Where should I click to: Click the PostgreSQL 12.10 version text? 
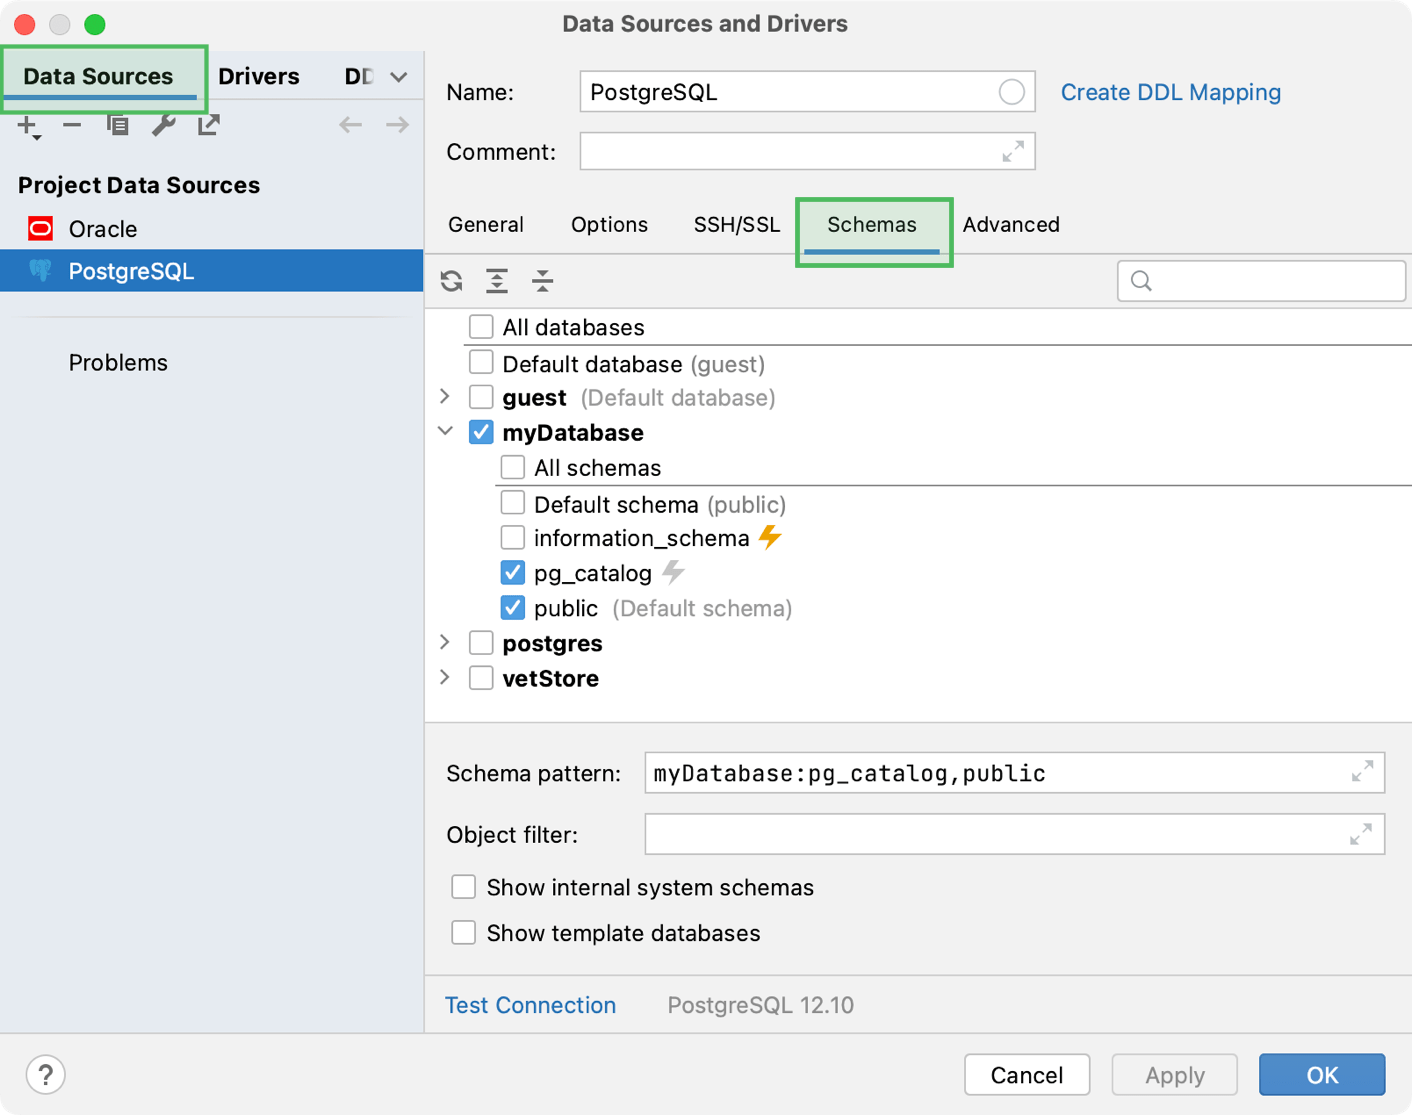click(x=760, y=1005)
